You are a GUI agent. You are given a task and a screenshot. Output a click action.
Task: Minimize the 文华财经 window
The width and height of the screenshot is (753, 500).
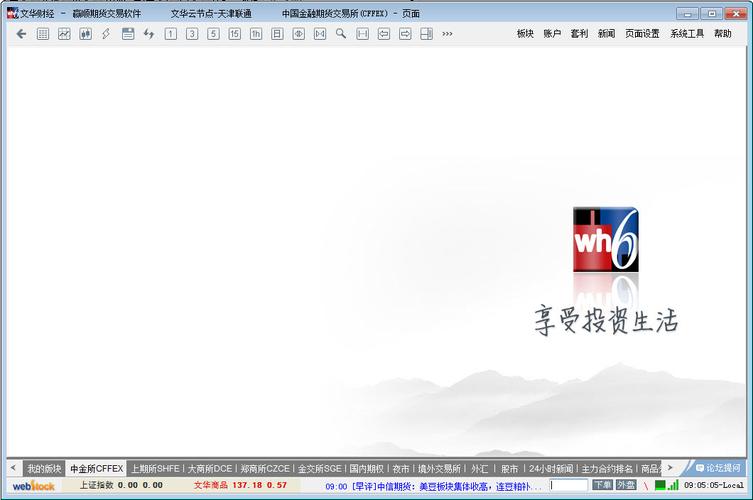tap(687, 13)
